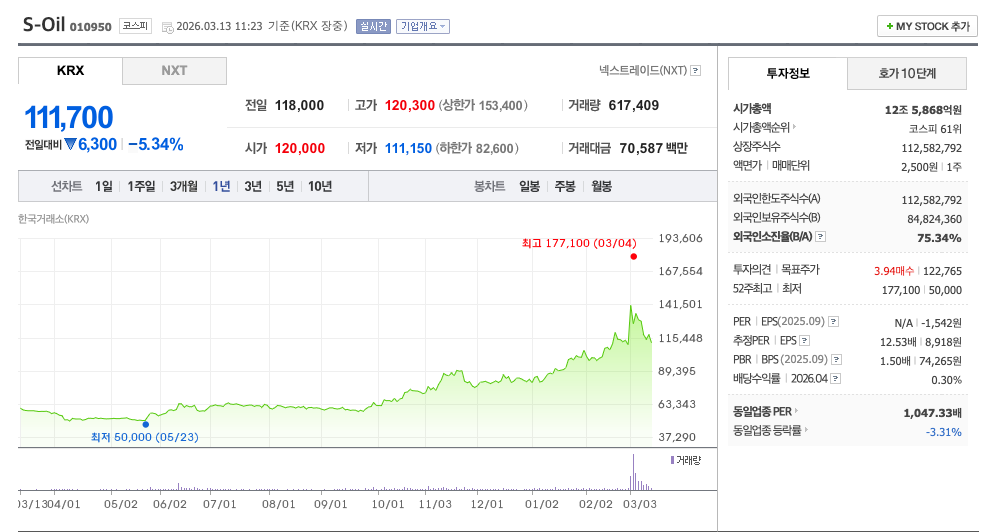Click the current price 111,700
The height and width of the screenshot is (532, 1008).
click(x=69, y=118)
